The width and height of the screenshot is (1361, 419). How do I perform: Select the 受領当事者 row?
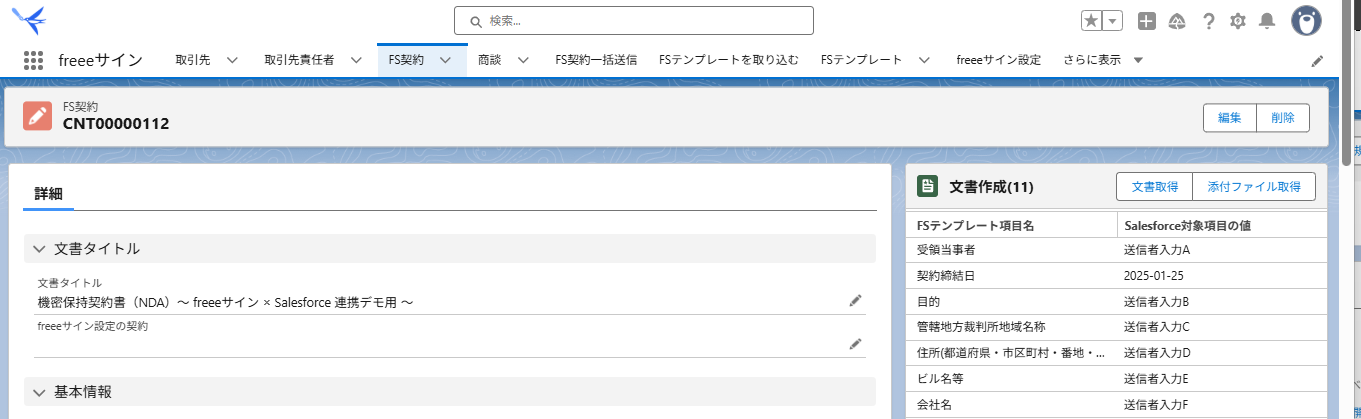(x=1117, y=250)
